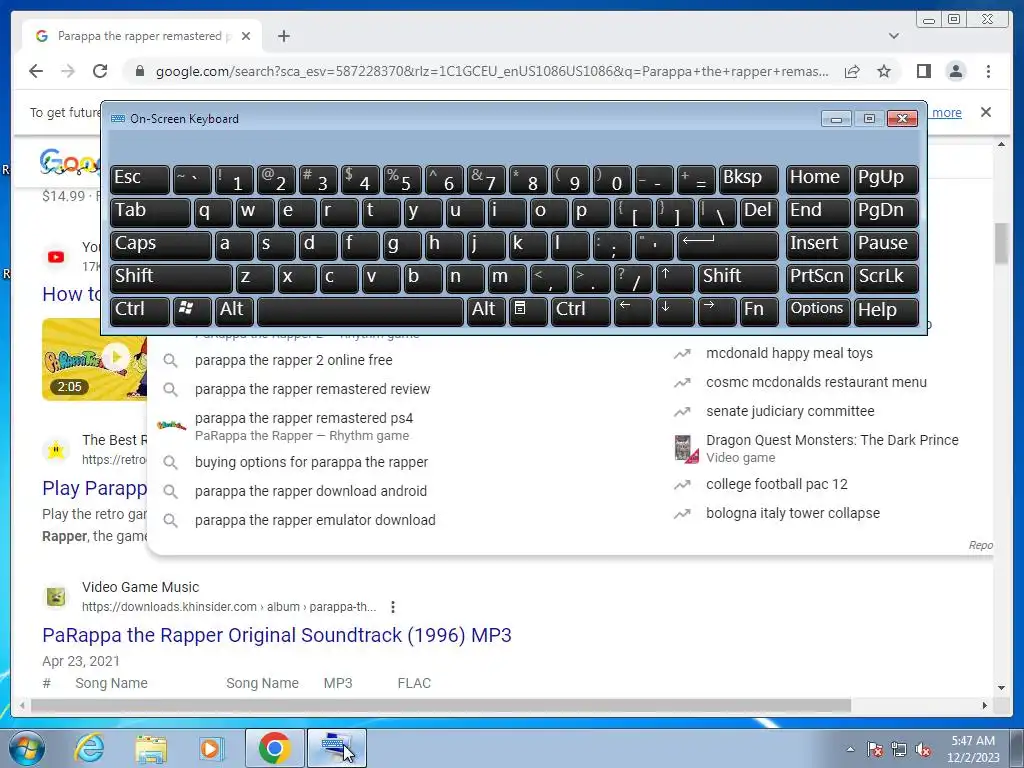Open a new Chrome tab
The width and height of the screenshot is (1024, 768).
click(x=283, y=36)
